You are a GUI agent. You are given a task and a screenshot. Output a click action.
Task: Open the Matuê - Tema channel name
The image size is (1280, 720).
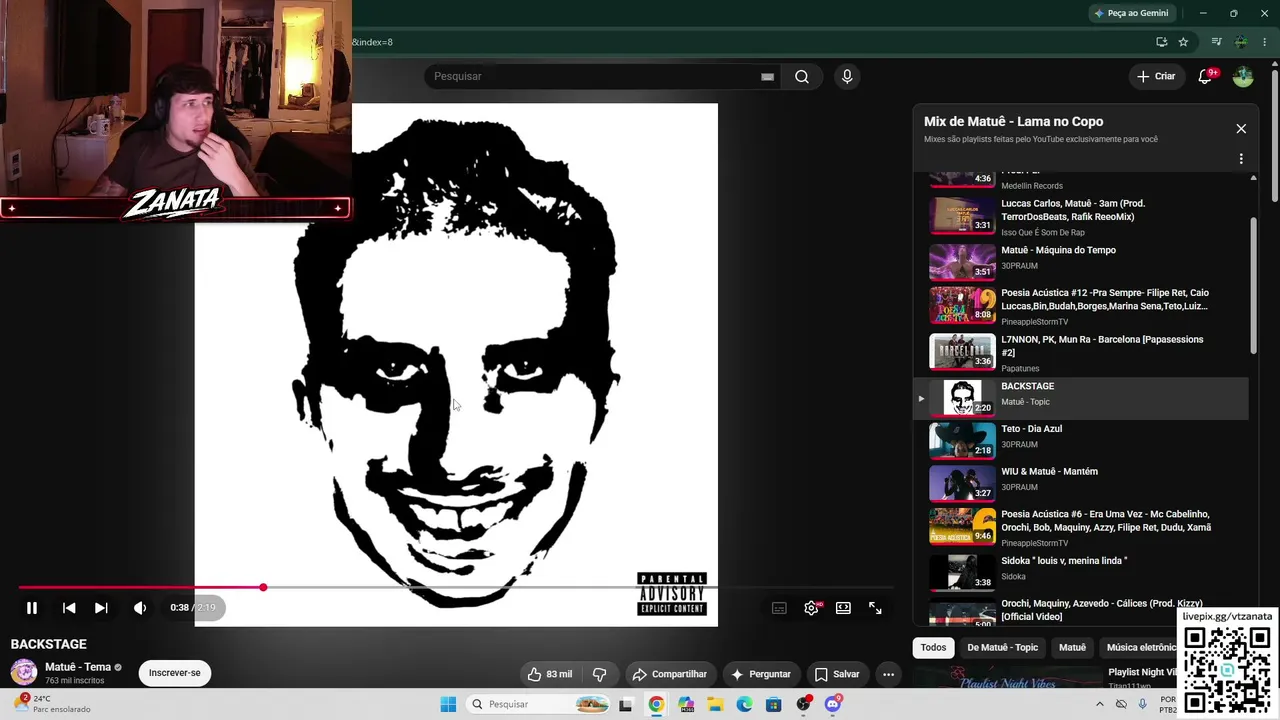pyautogui.click(x=78, y=667)
